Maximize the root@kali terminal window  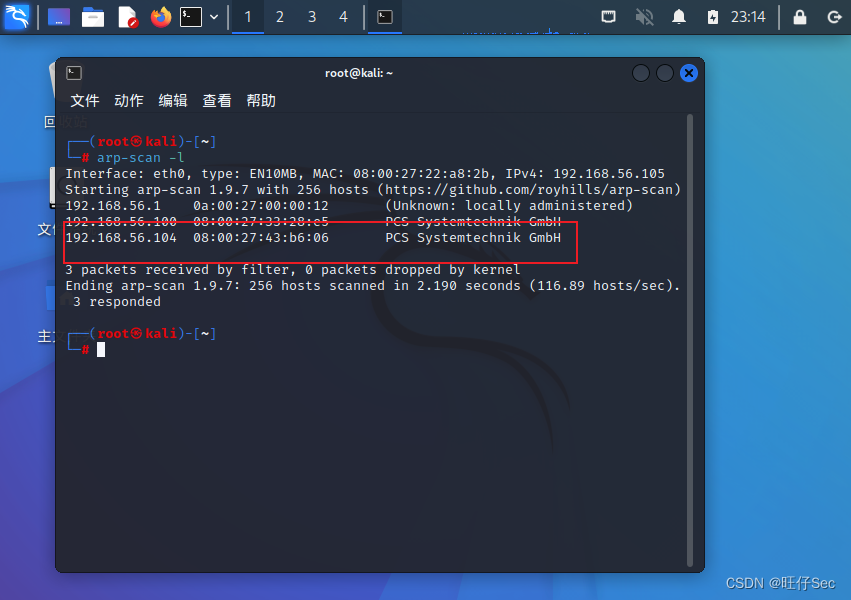pos(665,73)
